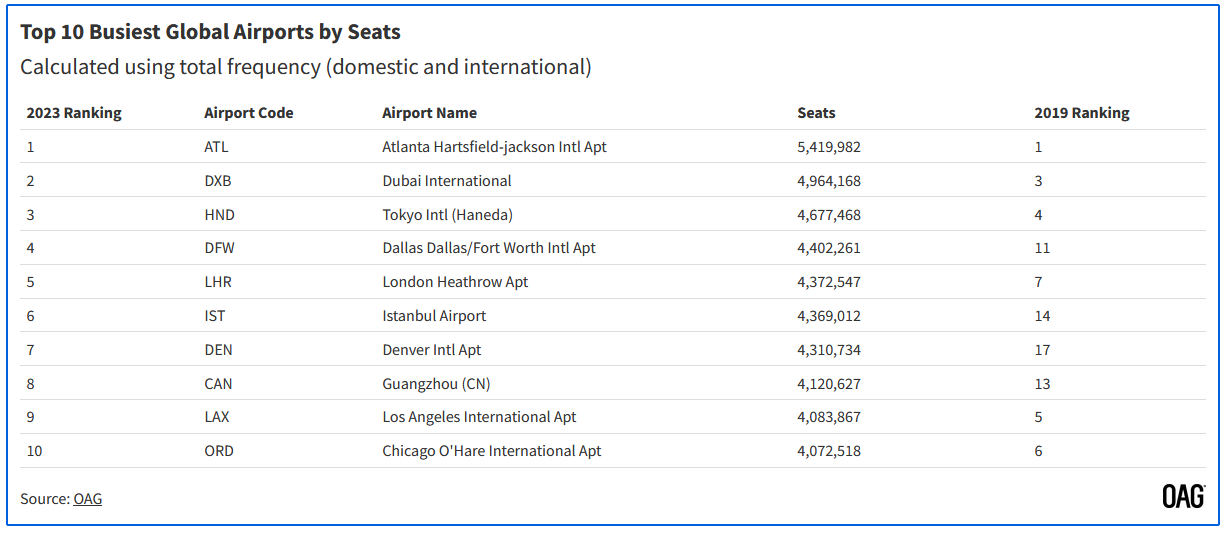This screenshot has height=533, width=1224.
Task: Click the 2023 Ranking column header
Action: coord(73,113)
